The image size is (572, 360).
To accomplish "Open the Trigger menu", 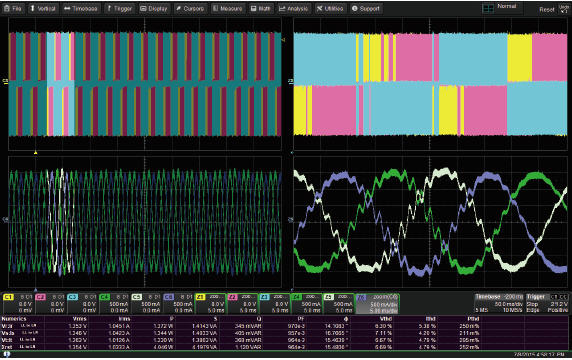I will [119, 8].
